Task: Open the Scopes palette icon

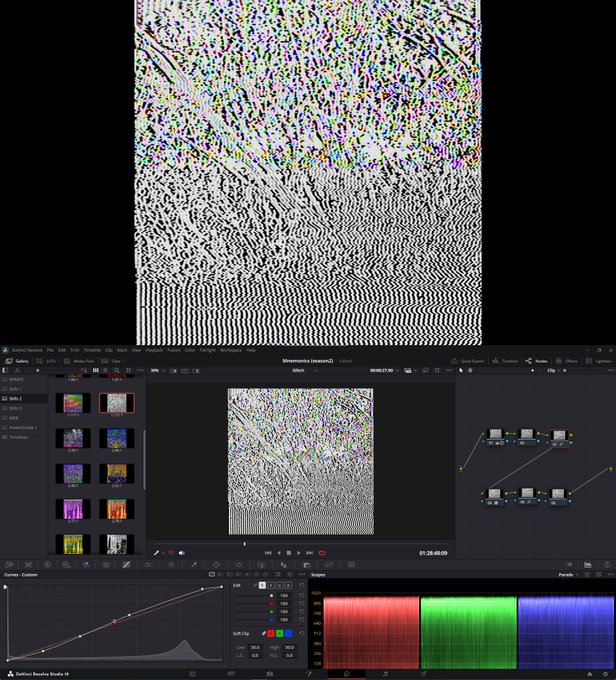Action: 588,565
